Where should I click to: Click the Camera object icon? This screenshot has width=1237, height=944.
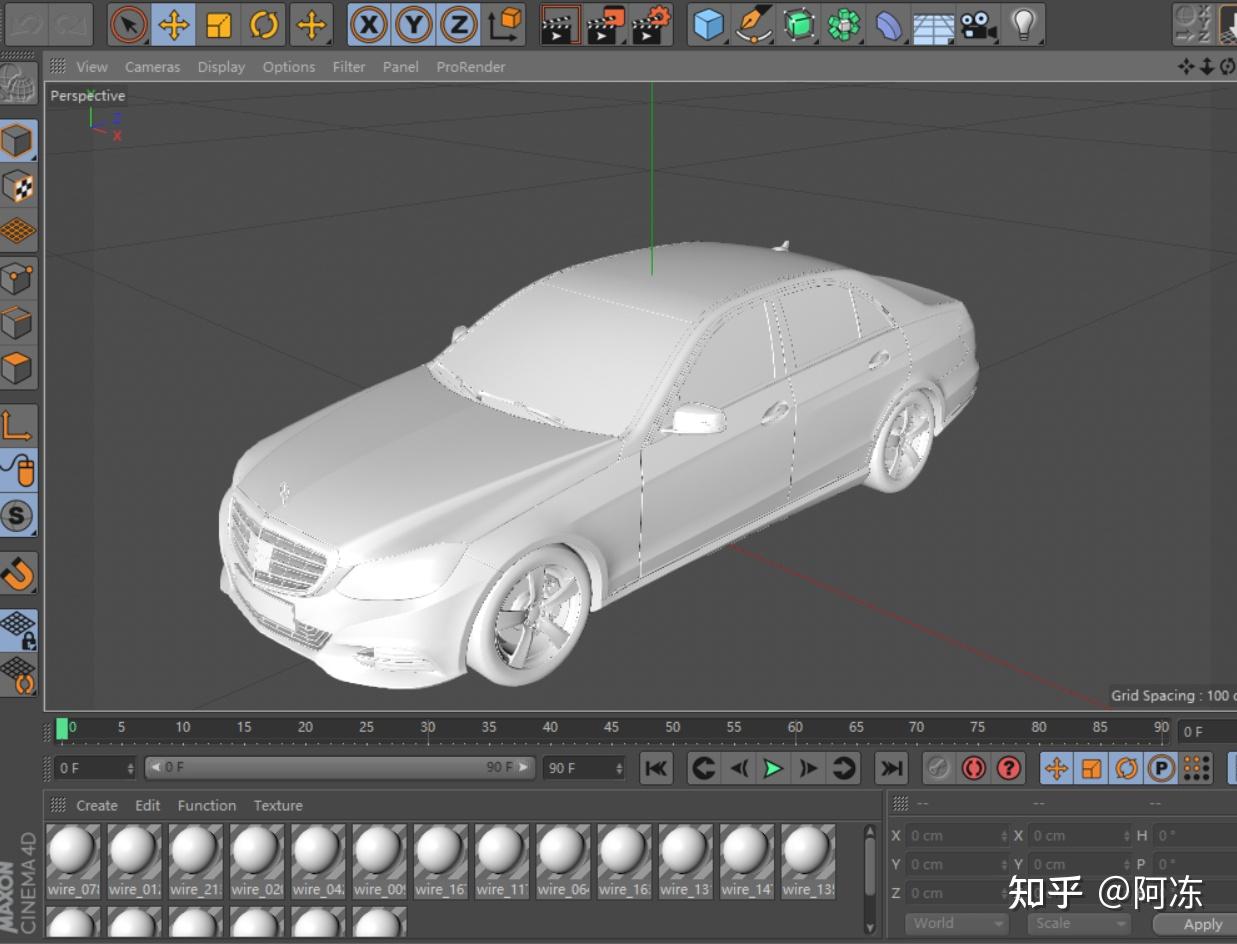point(978,24)
